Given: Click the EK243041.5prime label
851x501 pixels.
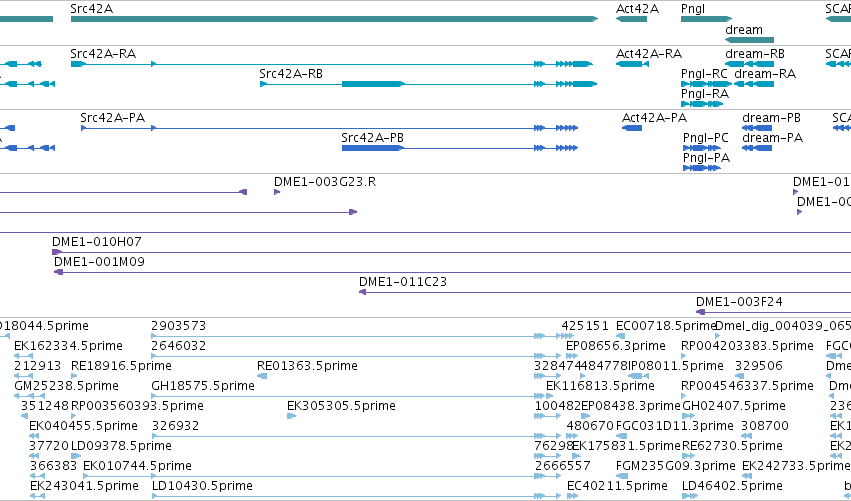Looking at the screenshot, I should click(84, 486).
